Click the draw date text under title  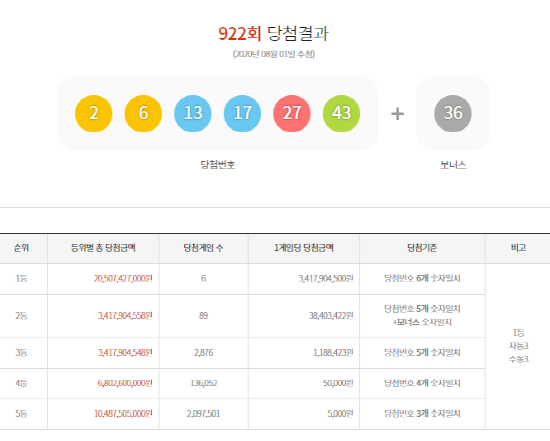click(x=274, y=54)
